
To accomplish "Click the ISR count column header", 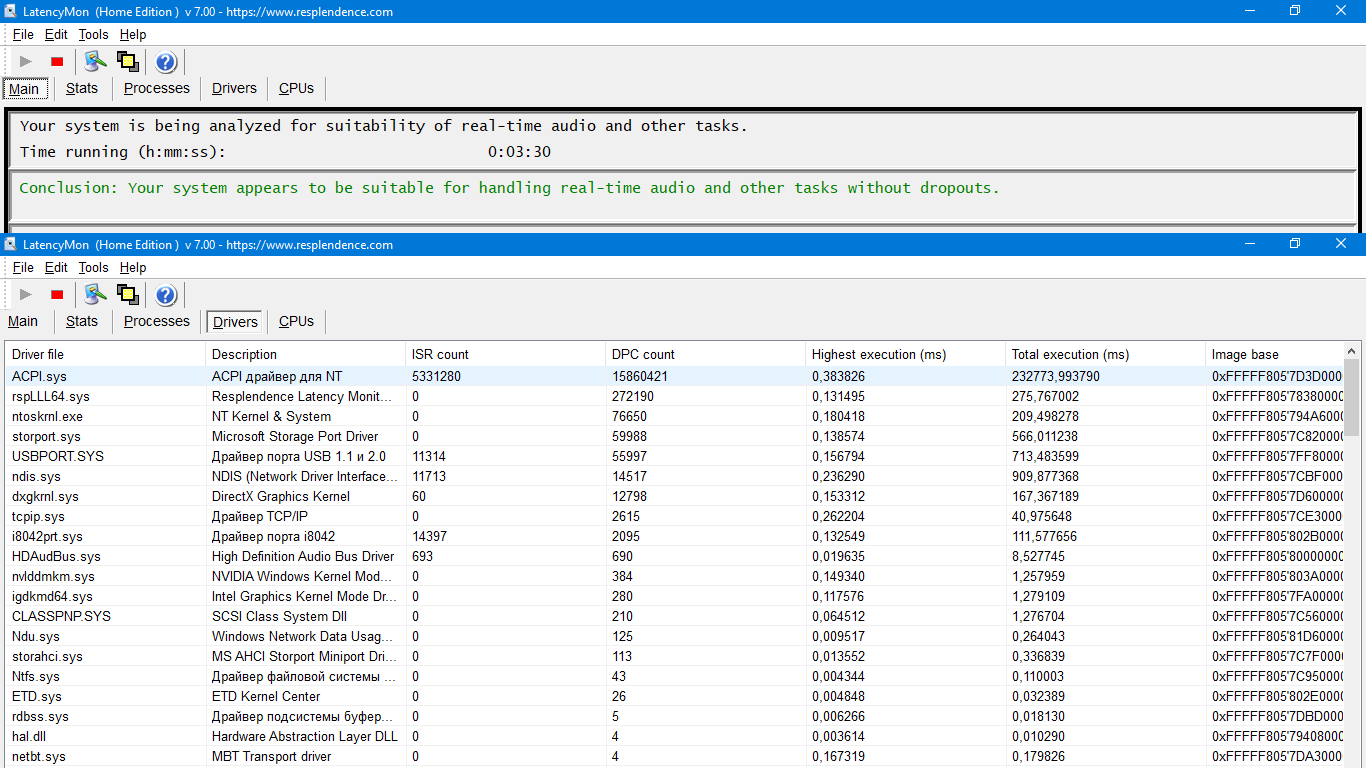I will 439,354.
